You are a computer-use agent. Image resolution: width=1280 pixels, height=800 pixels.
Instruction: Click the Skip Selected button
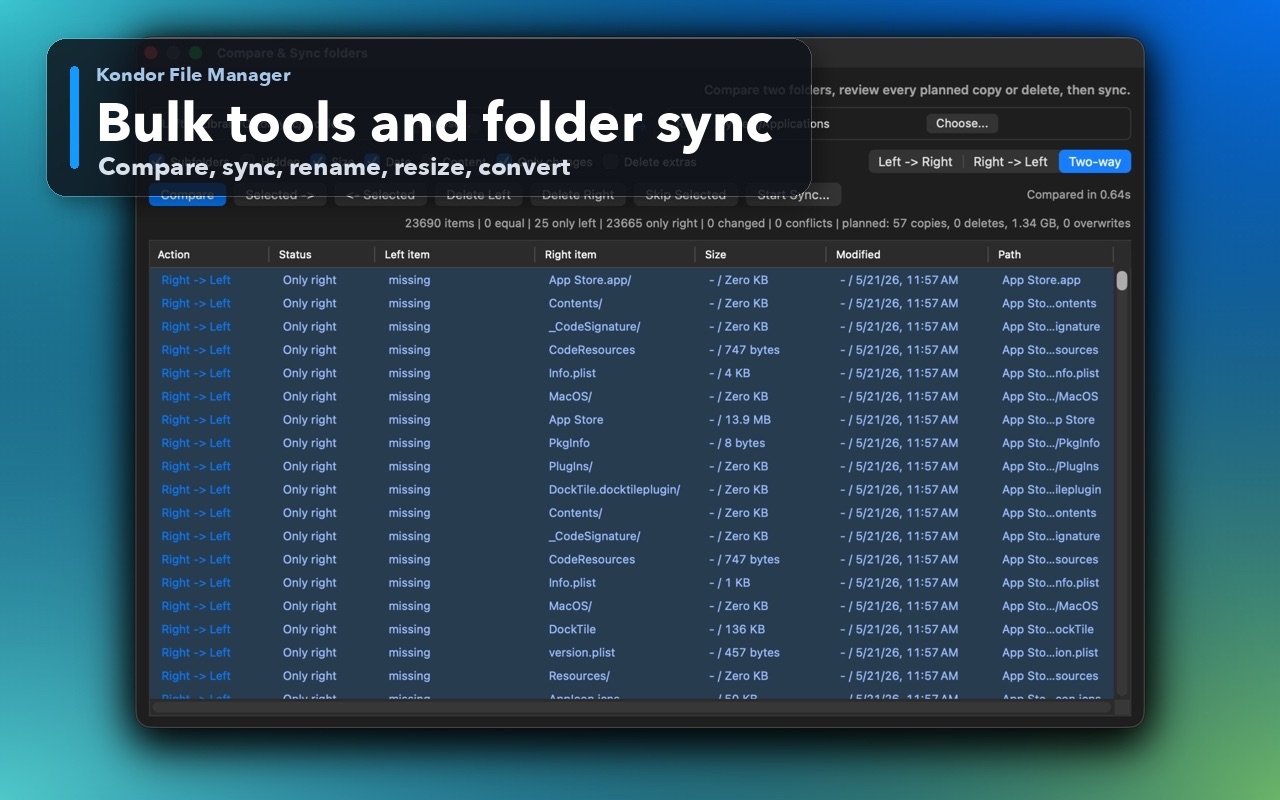685,195
